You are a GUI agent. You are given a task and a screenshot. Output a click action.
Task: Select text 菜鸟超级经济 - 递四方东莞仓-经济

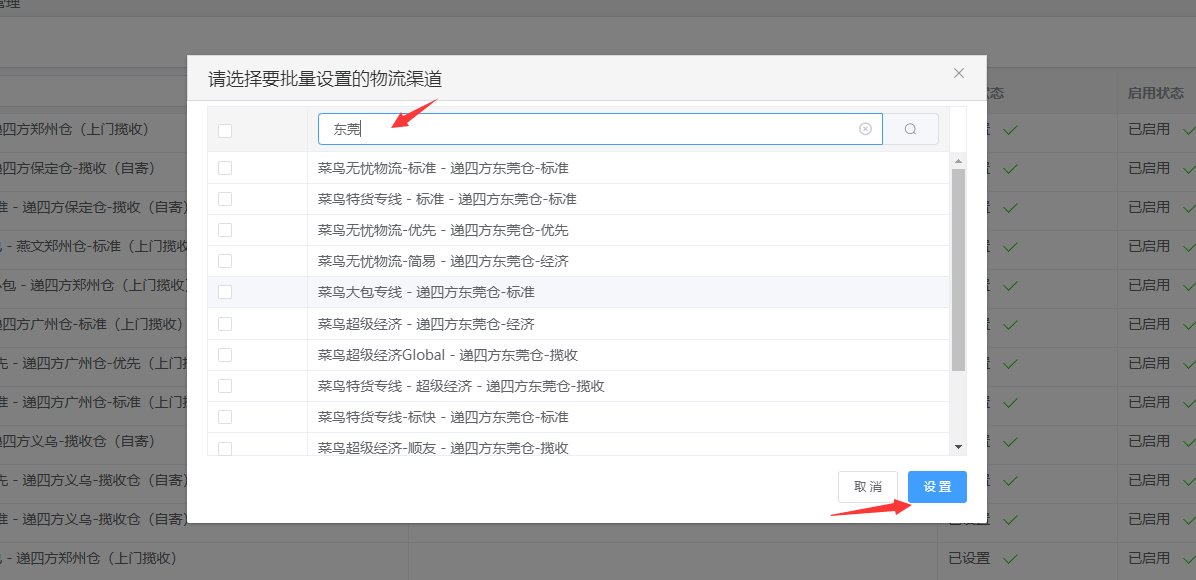[426, 324]
